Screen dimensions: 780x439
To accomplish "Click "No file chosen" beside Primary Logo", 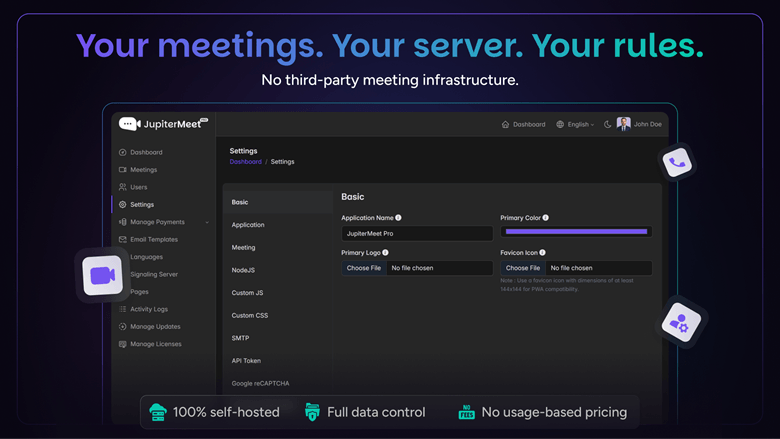I will pos(412,268).
